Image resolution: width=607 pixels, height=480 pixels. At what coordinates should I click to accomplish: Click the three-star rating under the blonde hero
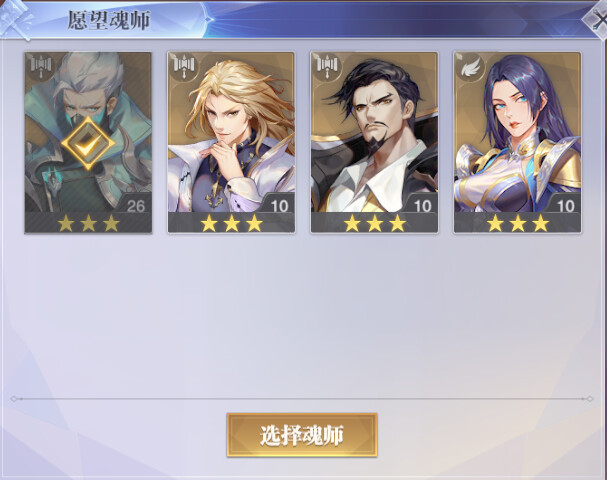(231, 223)
